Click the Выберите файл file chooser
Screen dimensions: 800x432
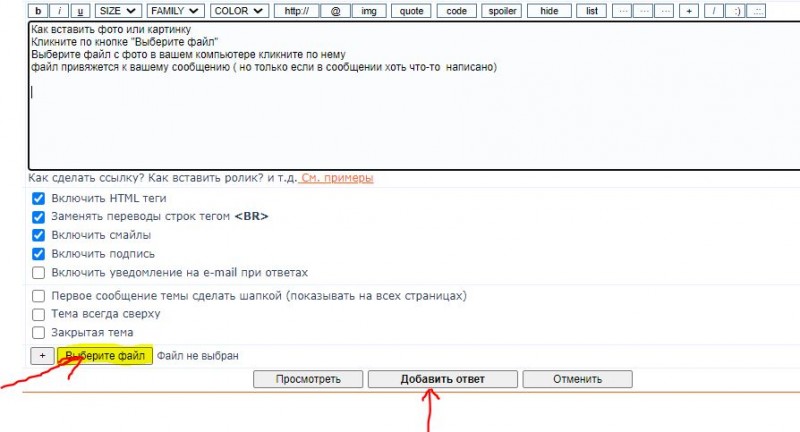[105, 355]
